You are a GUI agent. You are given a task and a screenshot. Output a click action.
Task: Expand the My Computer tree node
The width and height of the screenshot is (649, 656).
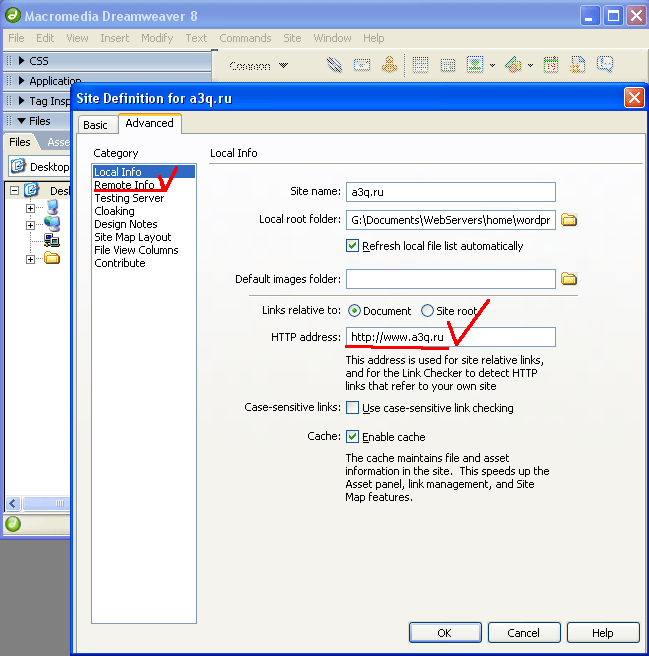[x=30, y=208]
